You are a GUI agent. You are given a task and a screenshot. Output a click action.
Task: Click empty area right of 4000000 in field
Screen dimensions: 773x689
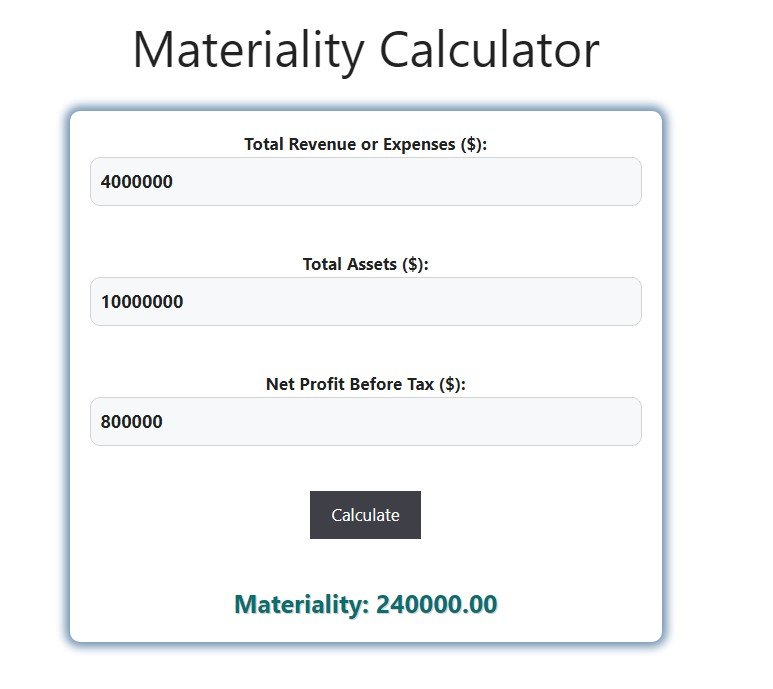point(450,182)
